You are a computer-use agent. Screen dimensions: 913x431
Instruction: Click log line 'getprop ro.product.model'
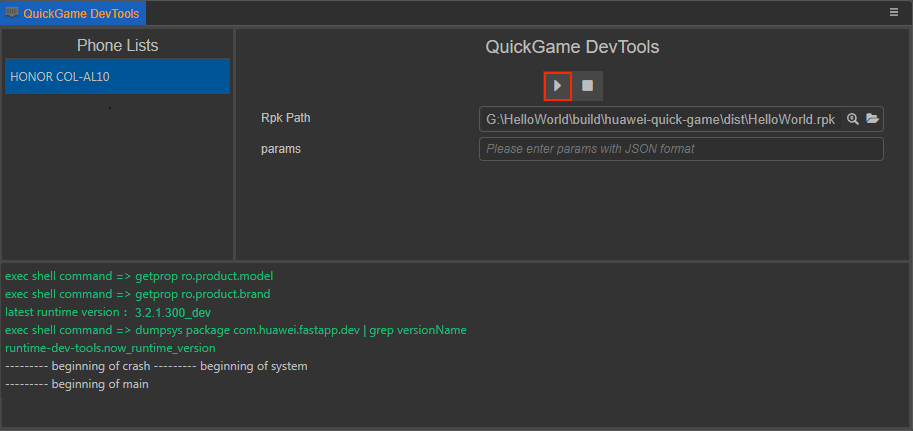tap(139, 275)
